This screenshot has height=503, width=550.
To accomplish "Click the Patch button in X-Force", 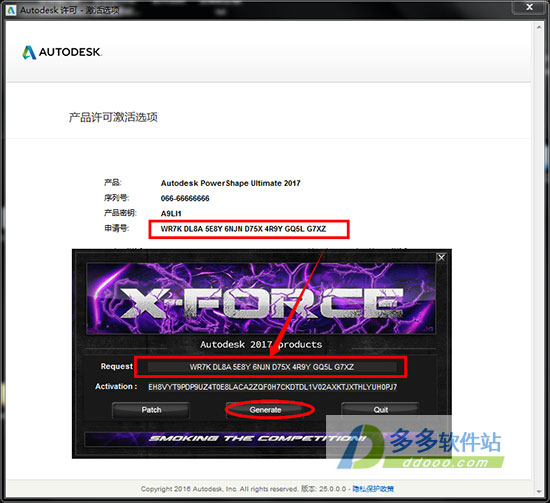I will (151, 410).
